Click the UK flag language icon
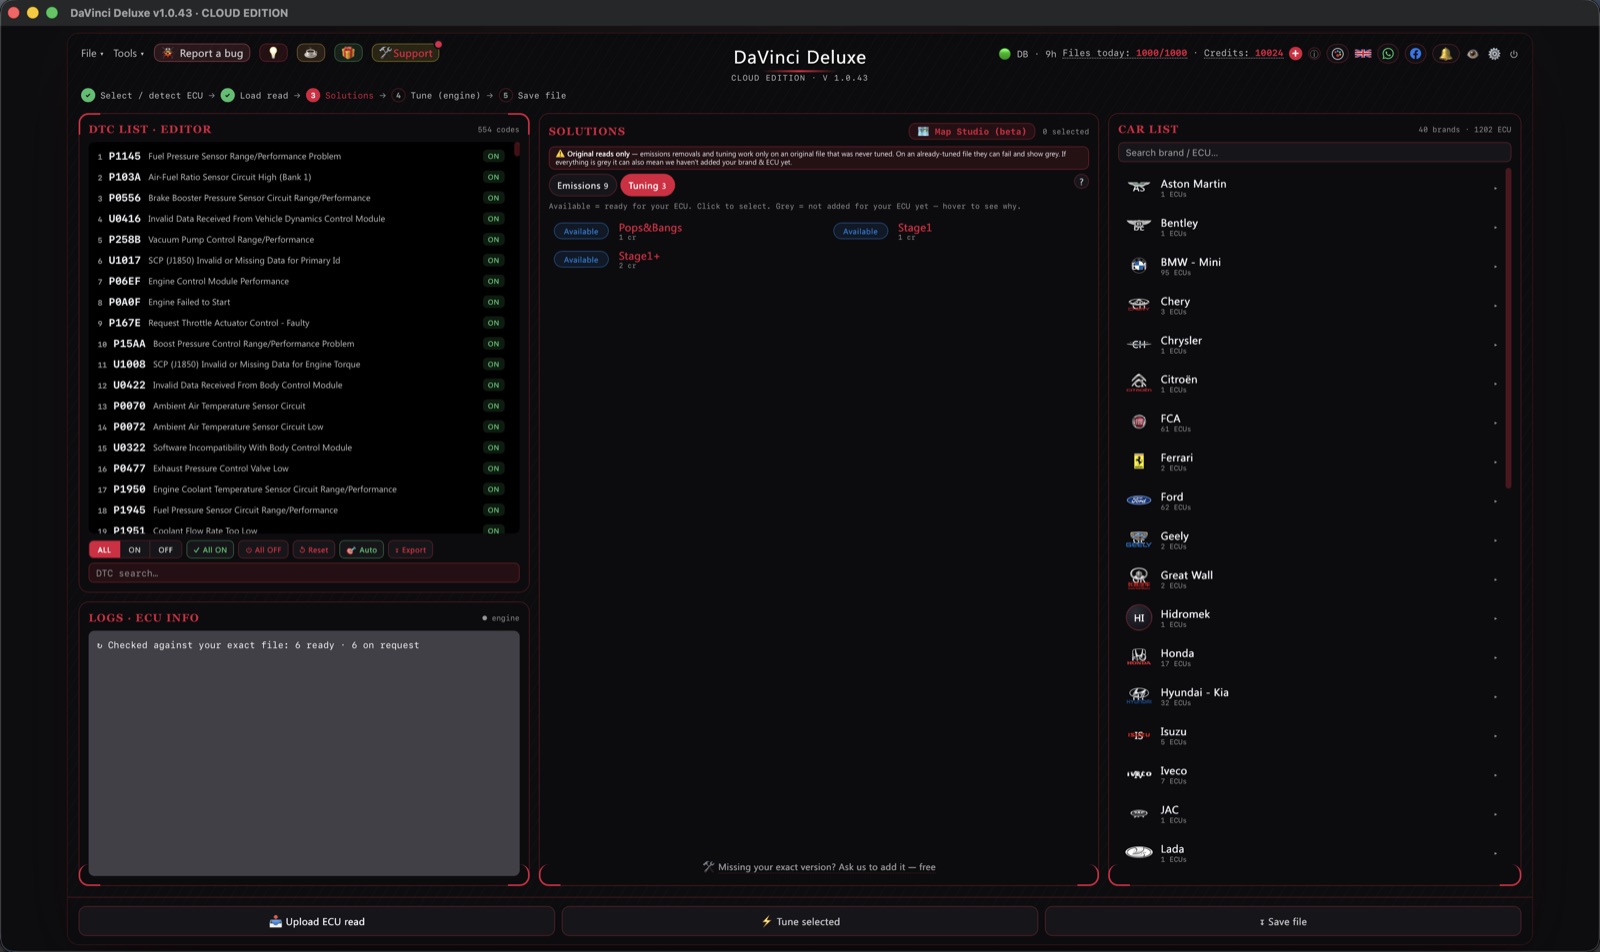This screenshot has width=1600, height=952. pyautogui.click(x=1363, y=54)
